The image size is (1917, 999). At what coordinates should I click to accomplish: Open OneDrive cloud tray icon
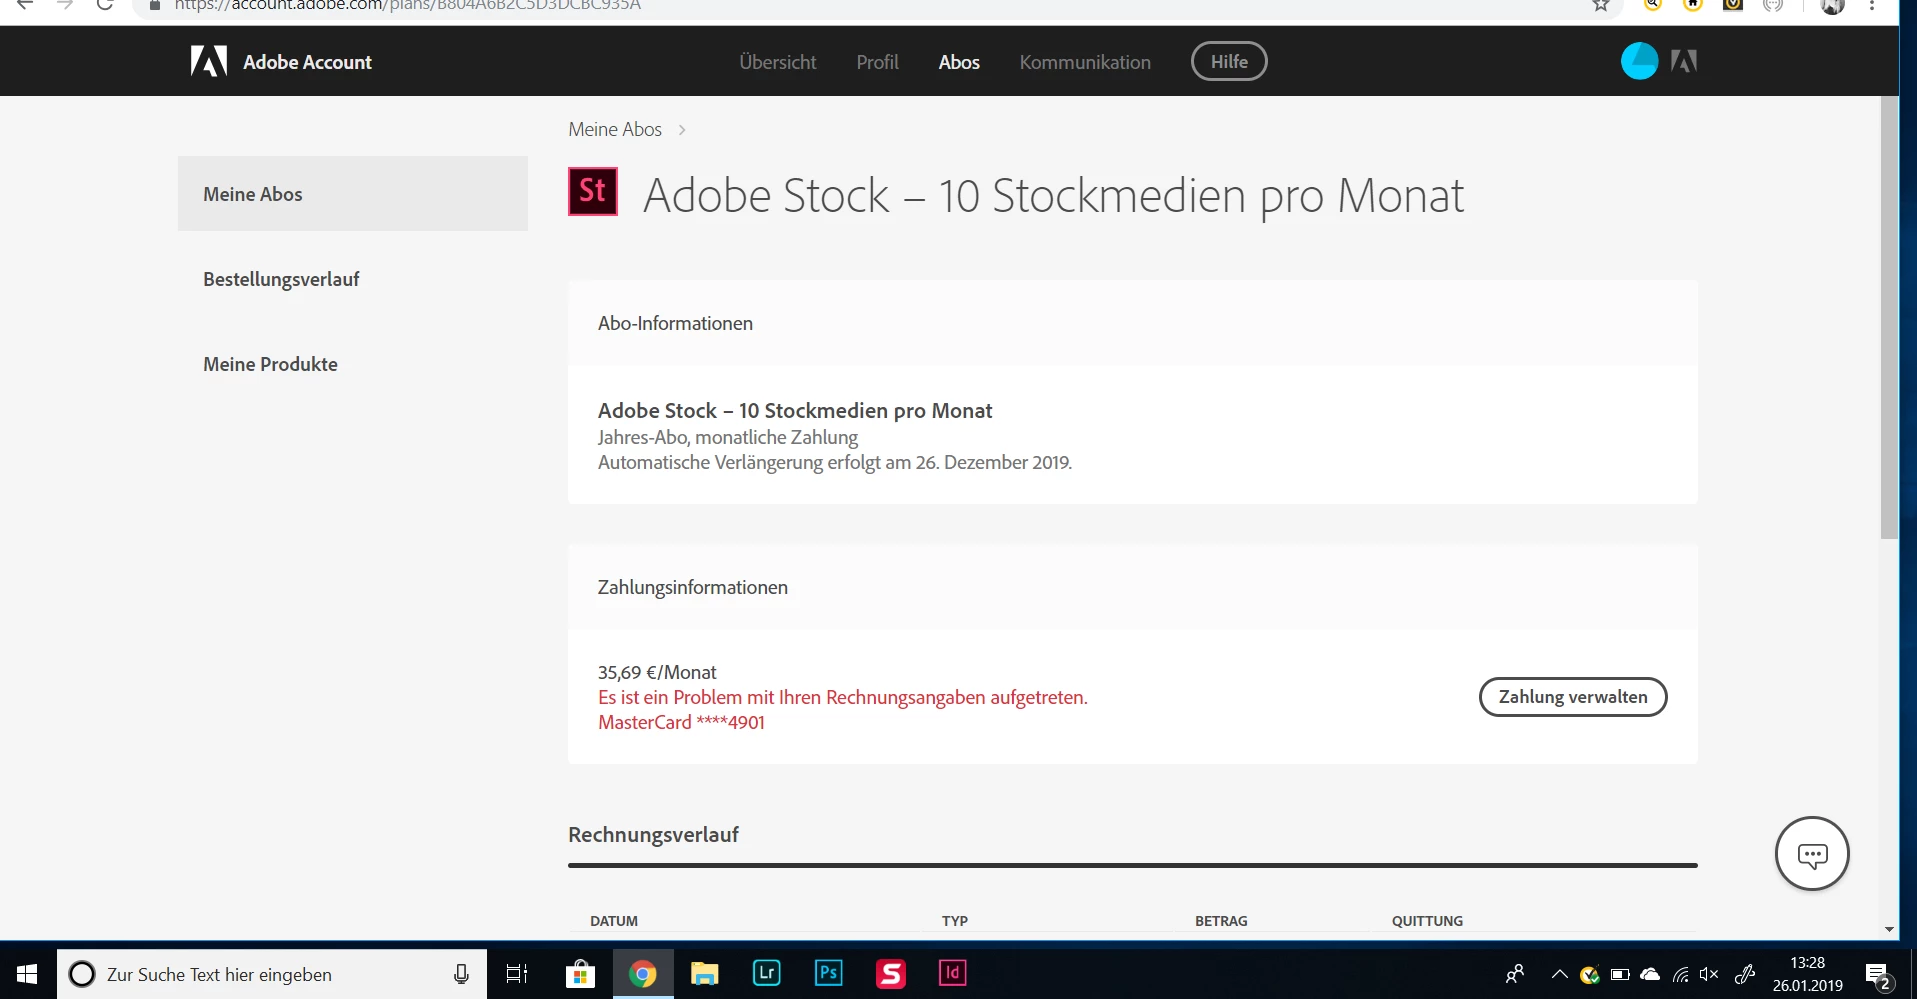click(x=1650, y=974)
